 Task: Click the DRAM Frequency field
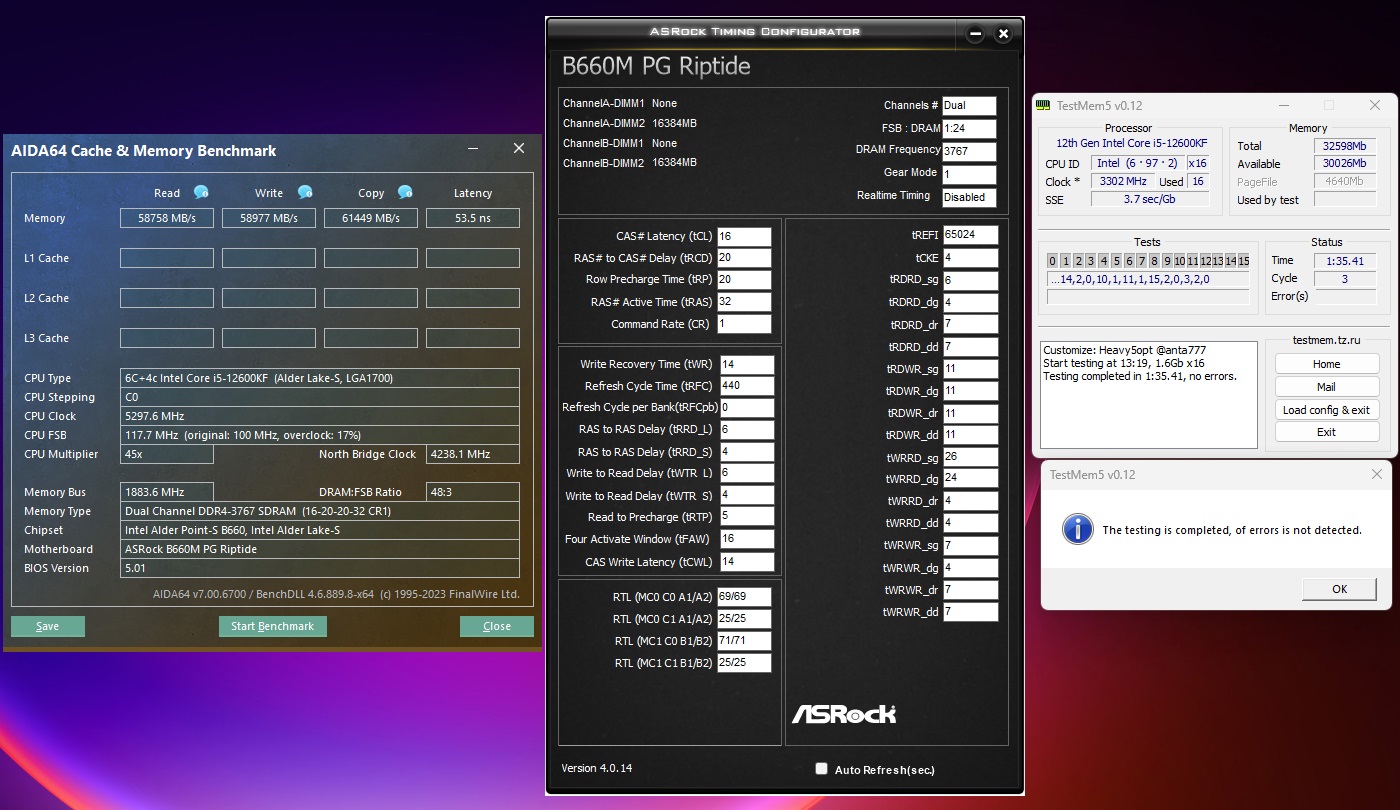969,152
